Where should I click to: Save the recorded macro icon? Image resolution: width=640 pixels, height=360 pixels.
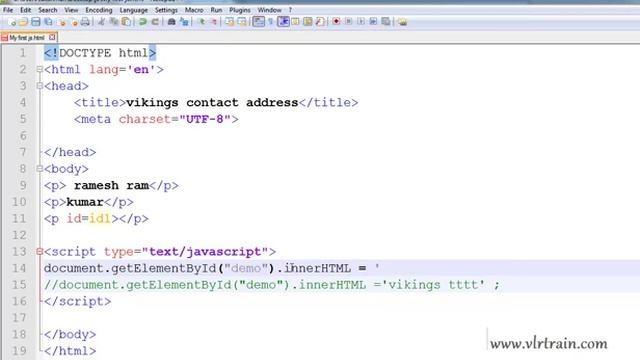386,22
